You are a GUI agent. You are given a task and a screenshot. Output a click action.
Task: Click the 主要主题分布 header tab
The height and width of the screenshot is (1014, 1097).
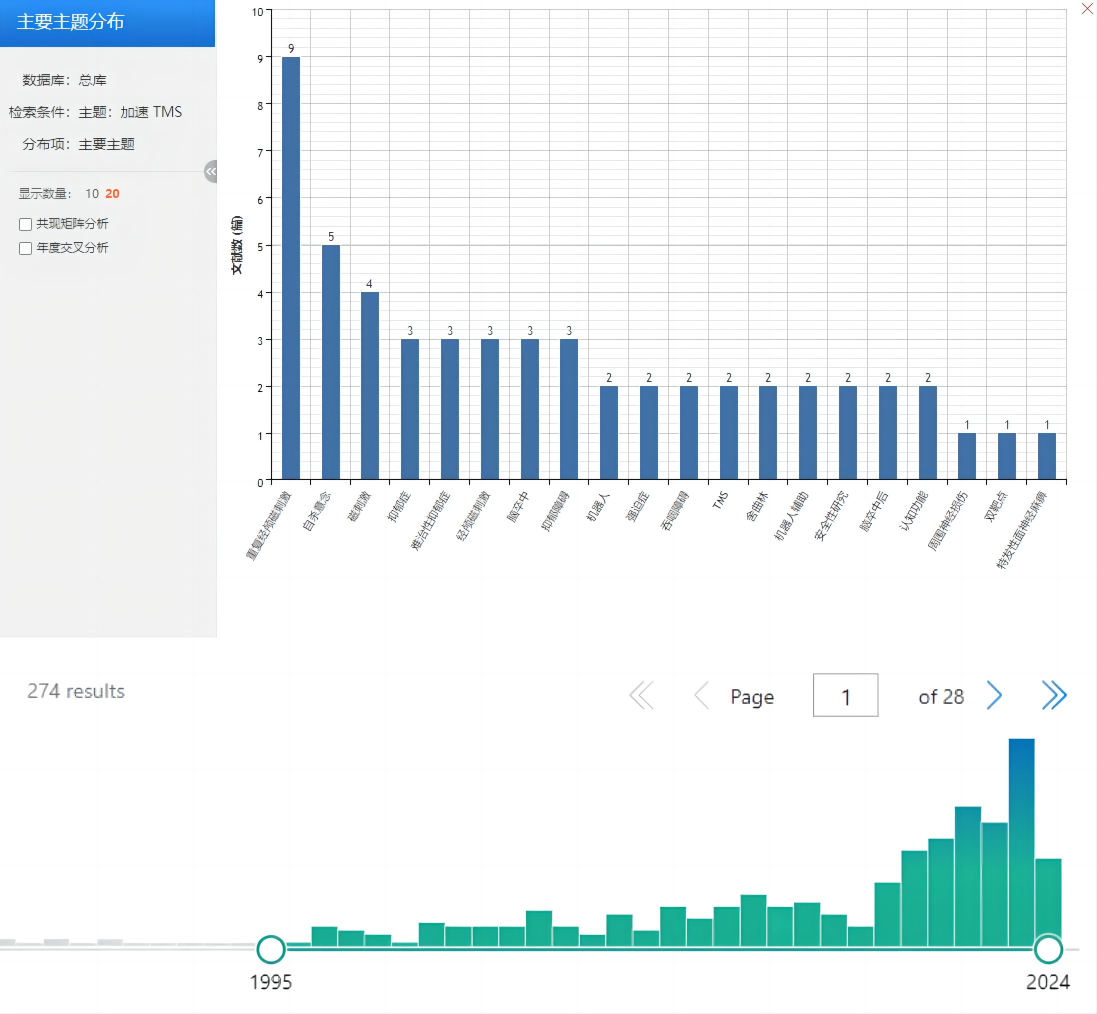(107, 23)
